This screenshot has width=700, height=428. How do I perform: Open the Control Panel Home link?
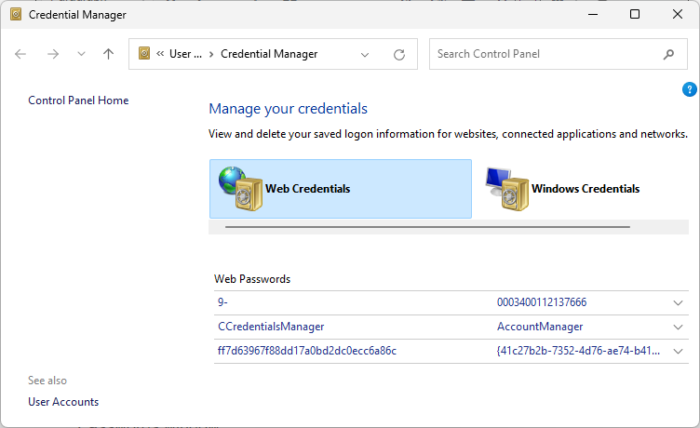click(78, 100)
